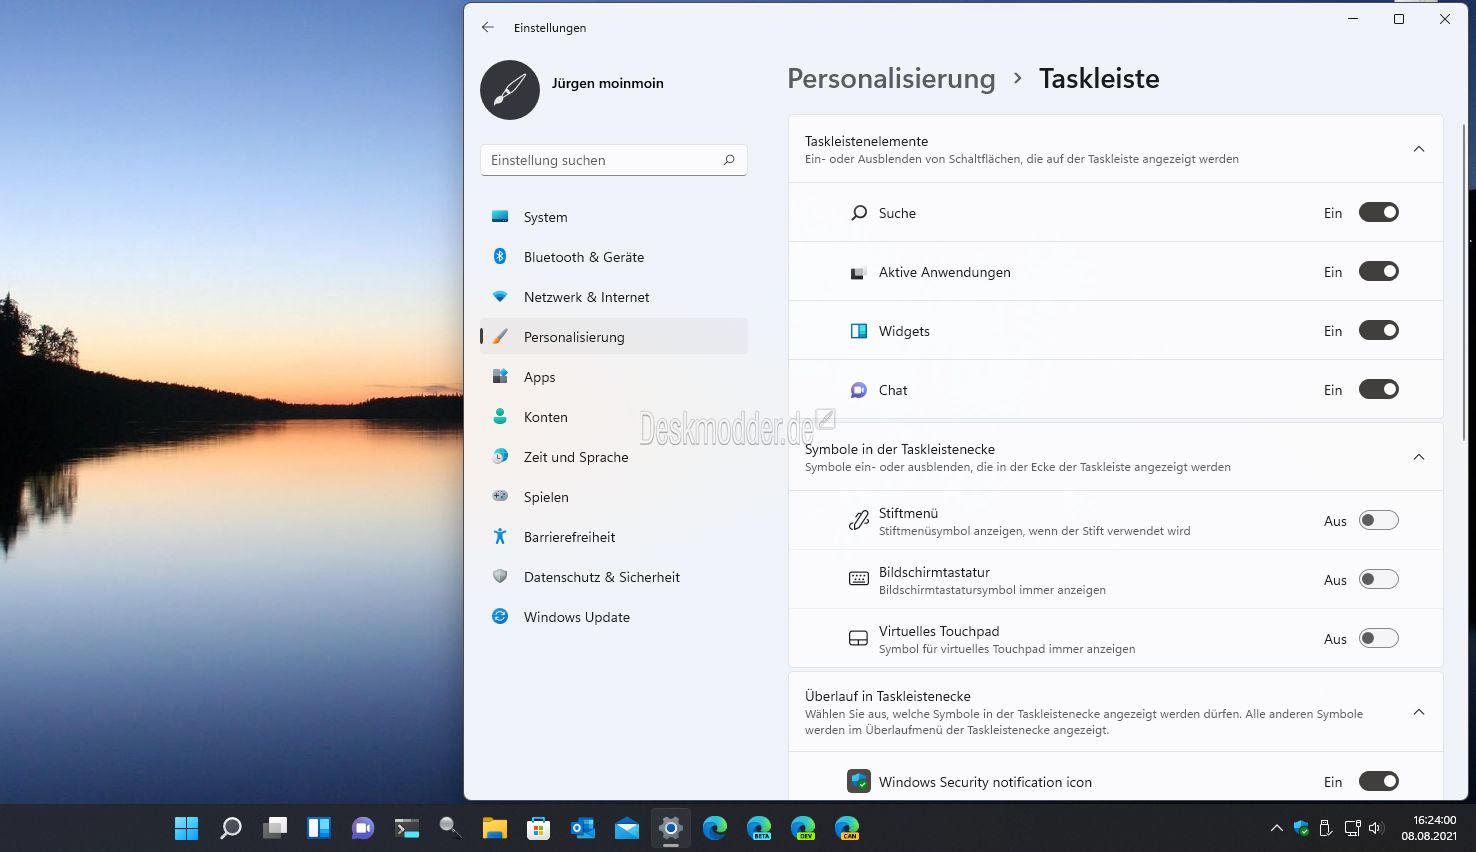Click the Einstellung suchen input field
Viewport: 1476px width, 852px height.
pos(614,160)
